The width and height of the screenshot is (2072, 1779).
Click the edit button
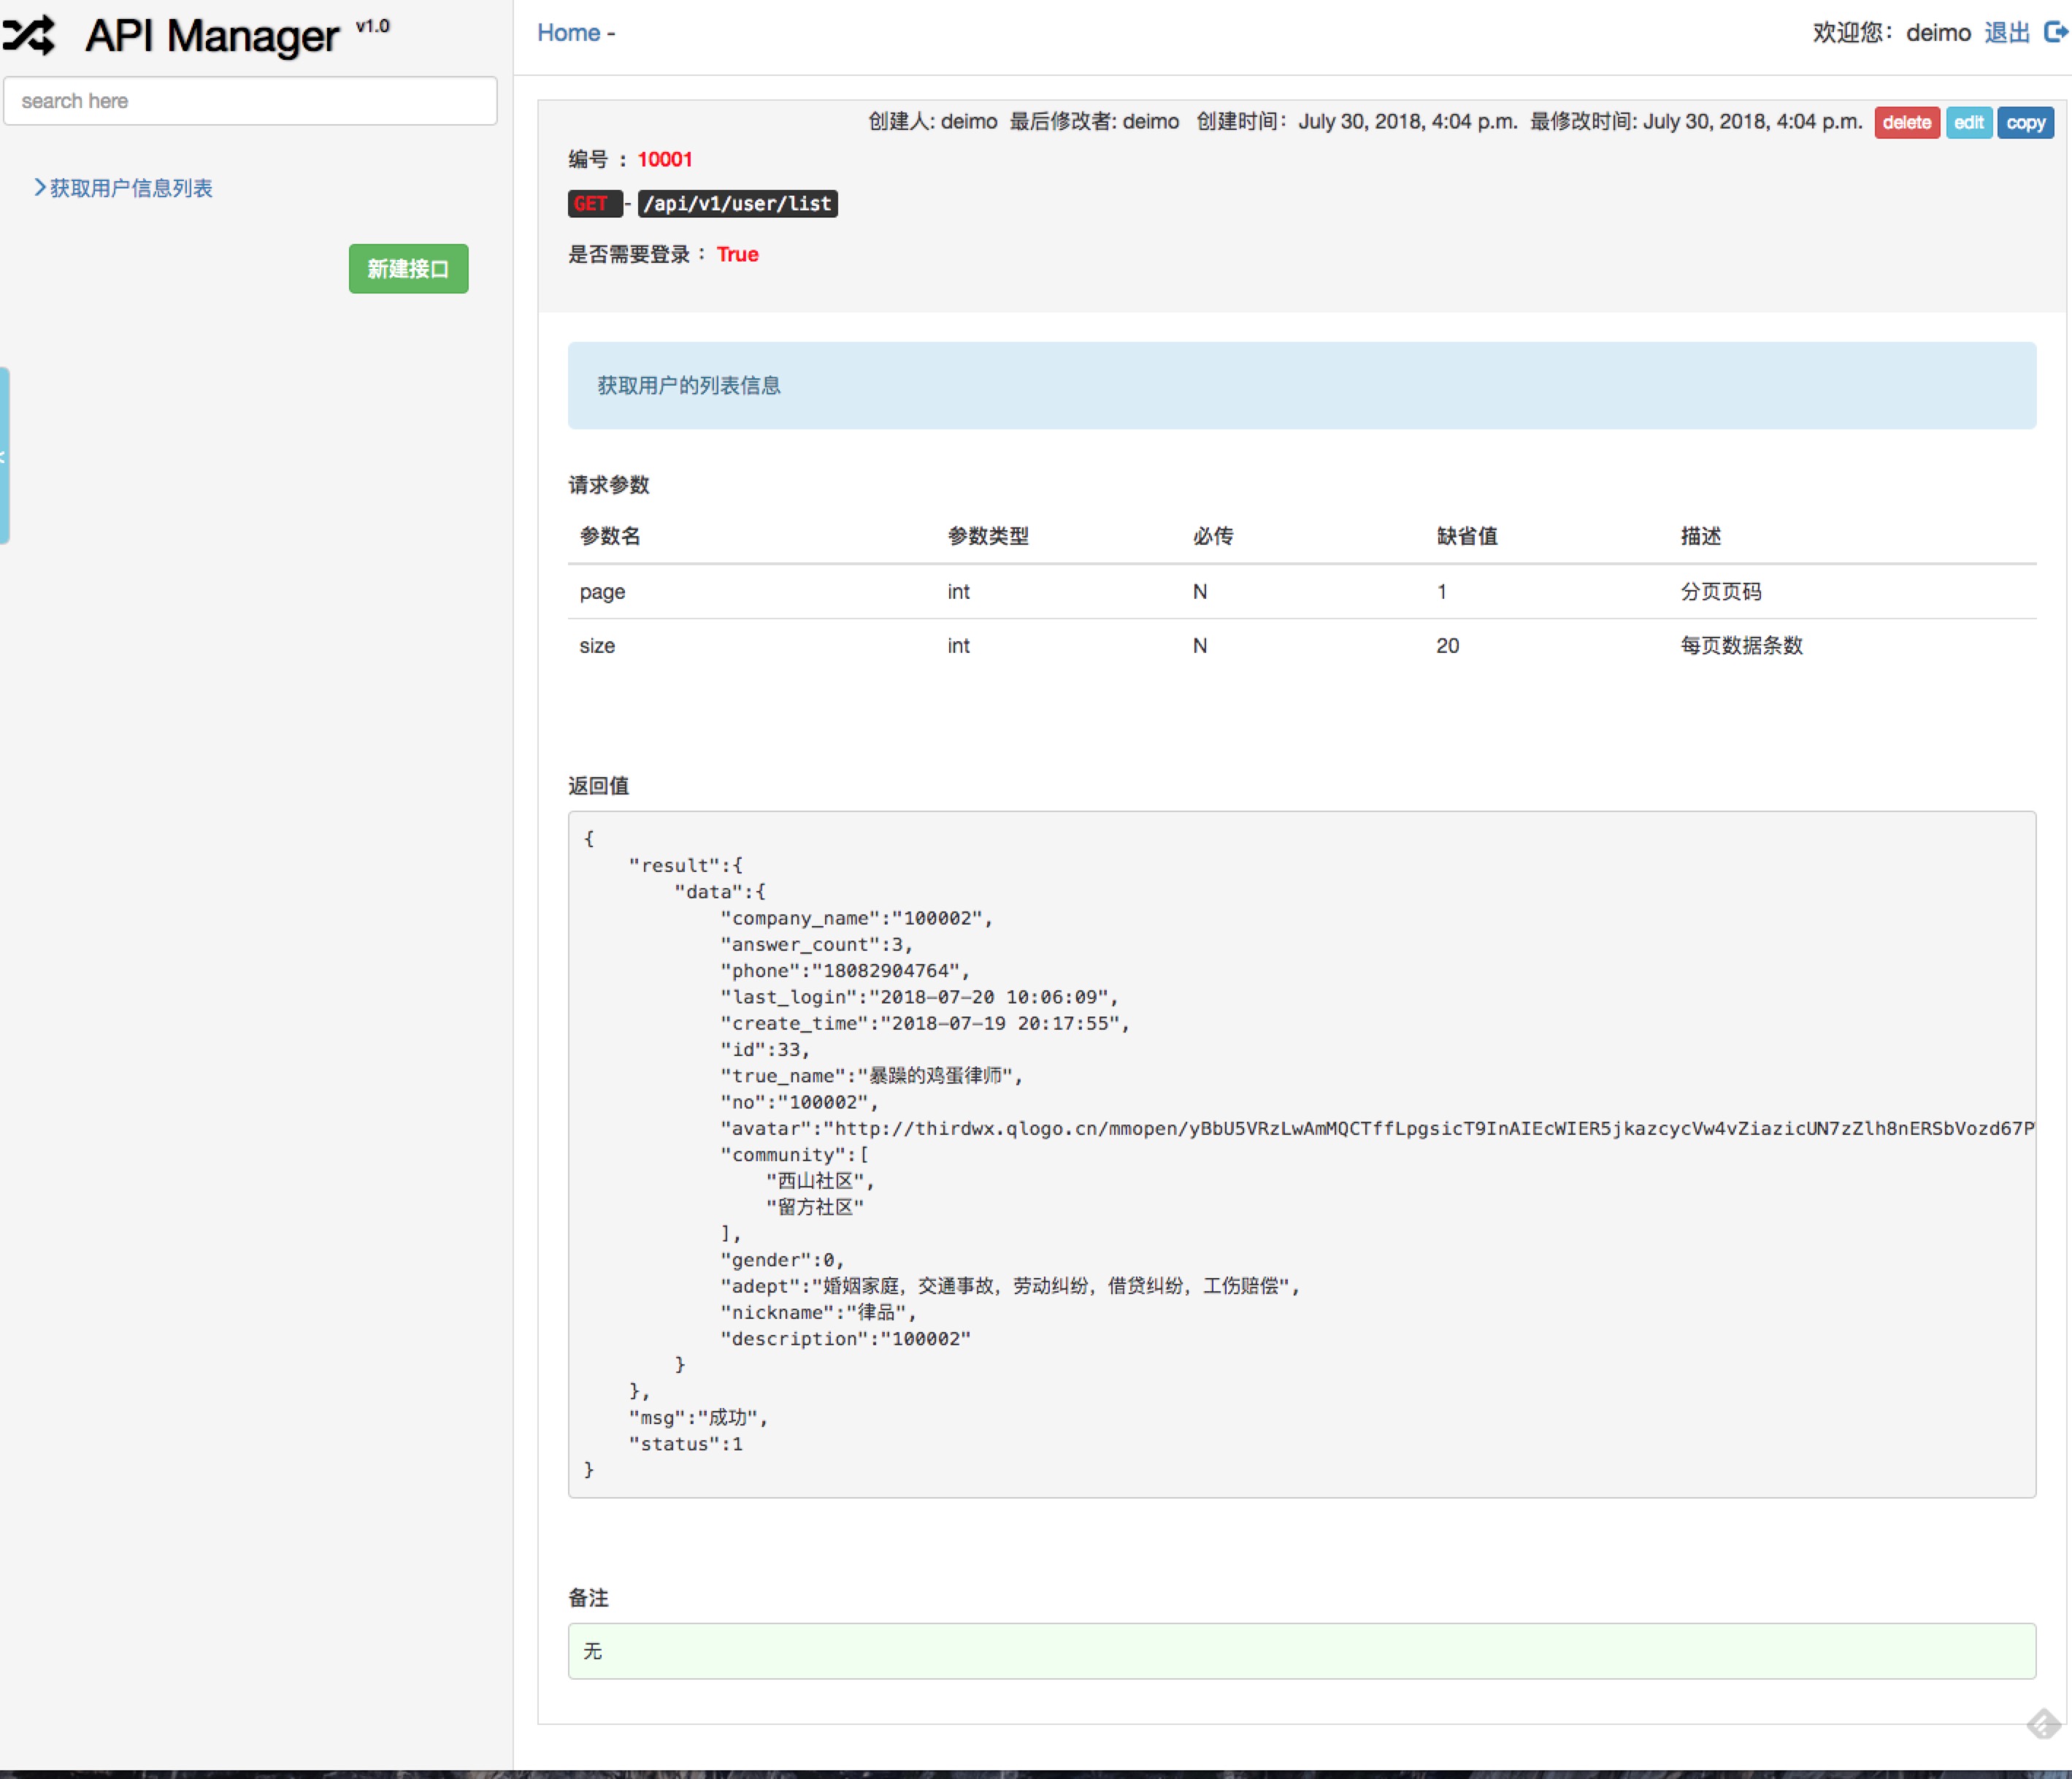pos(1968,123)
